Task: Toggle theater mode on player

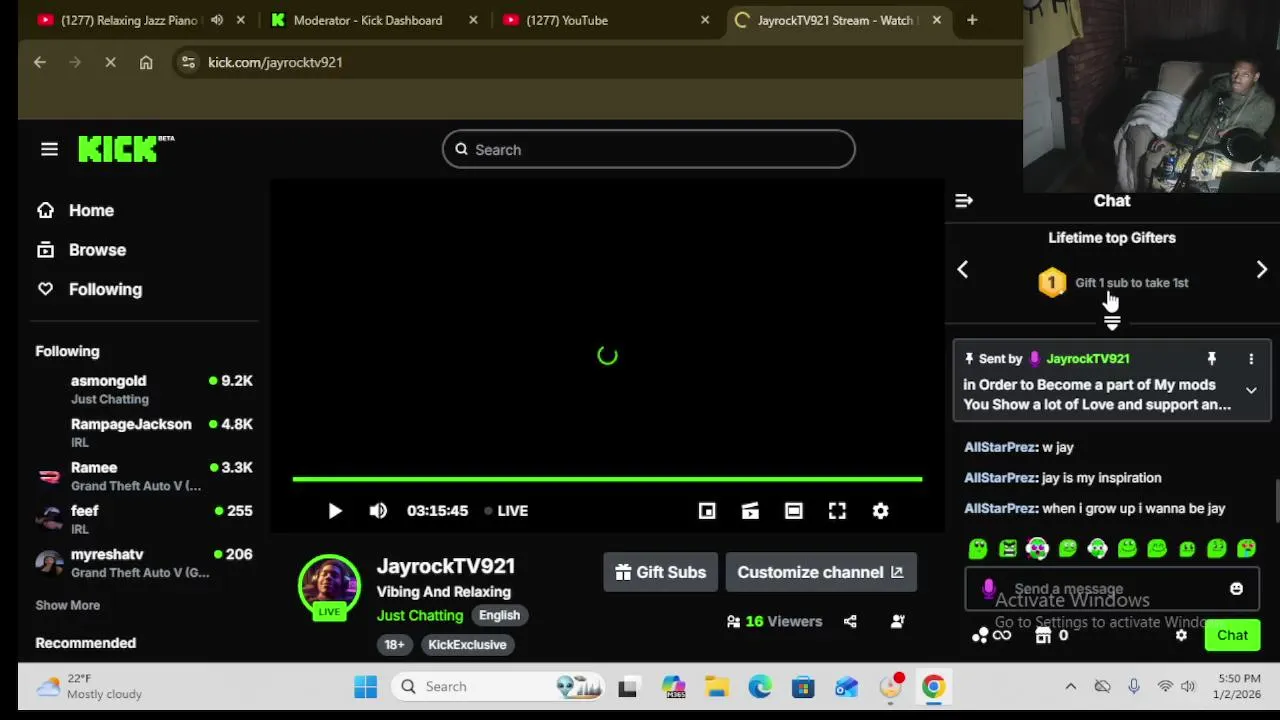Action: 793,511
